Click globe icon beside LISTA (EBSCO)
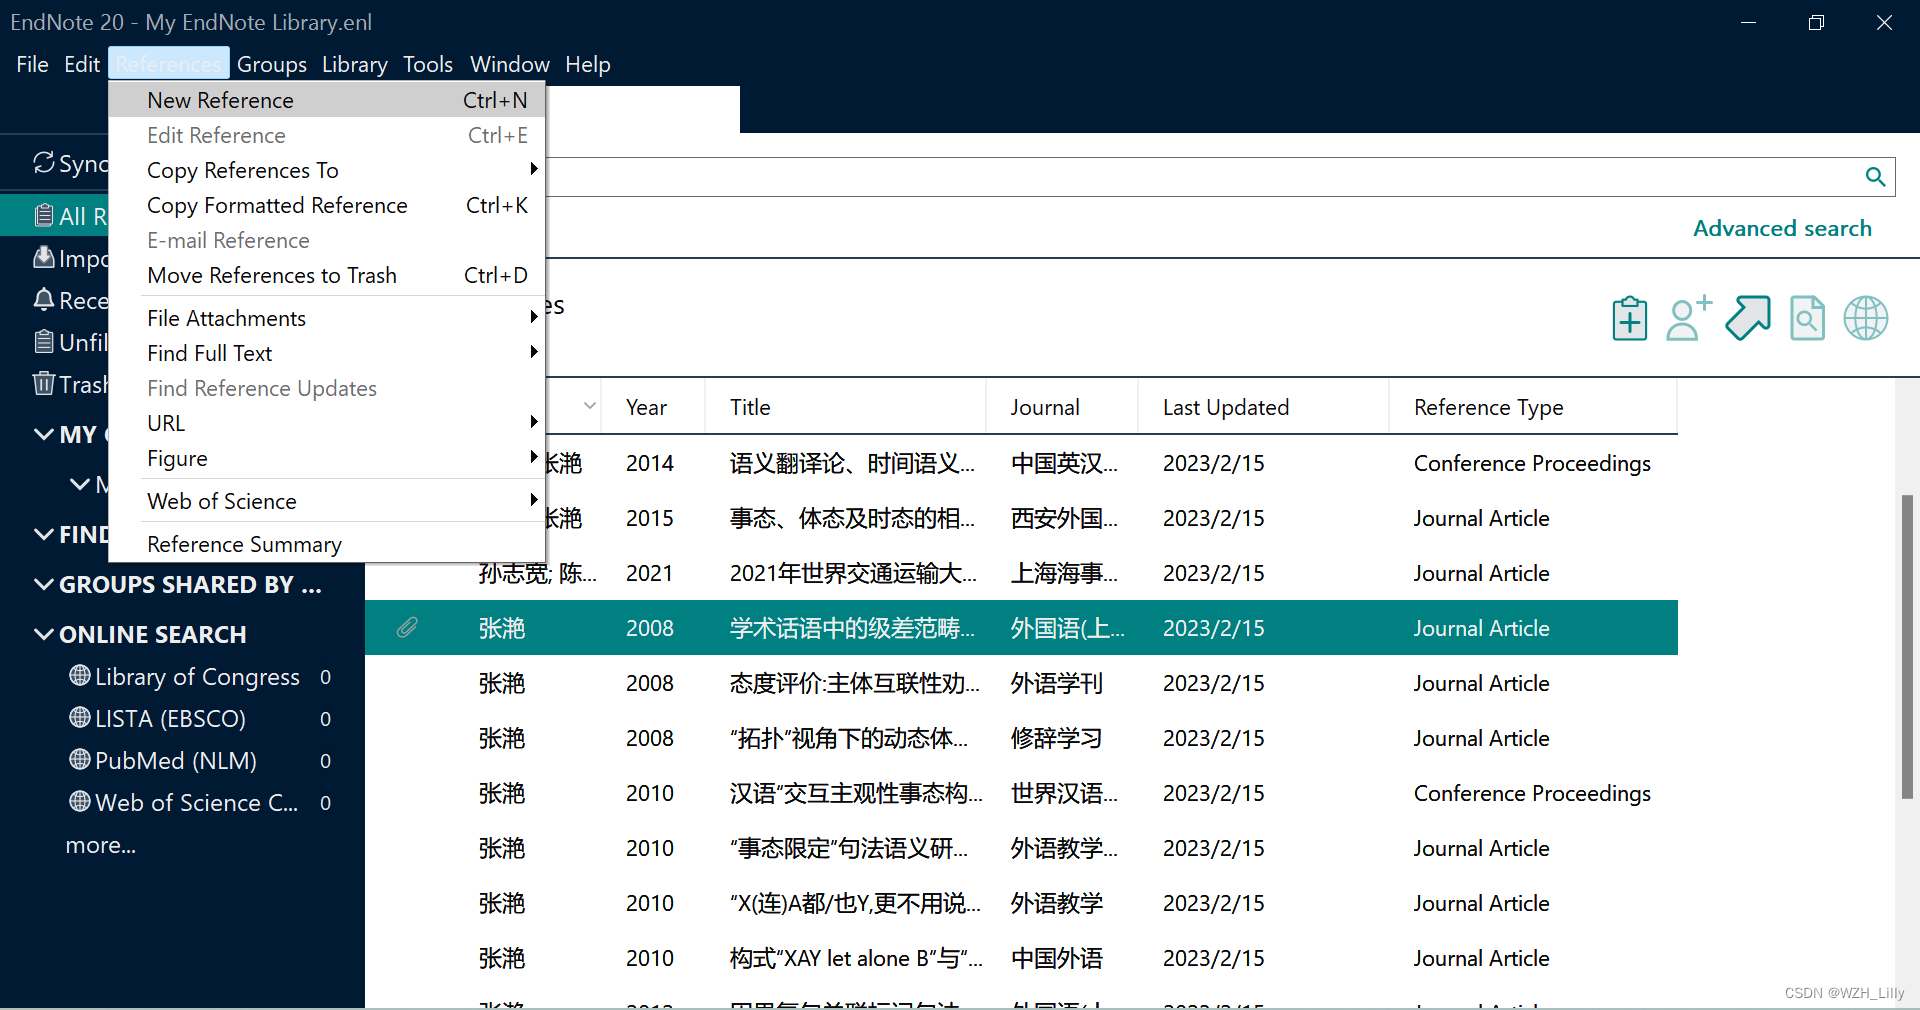This screenshot has height=1010, width=1920. click(80, 718)
